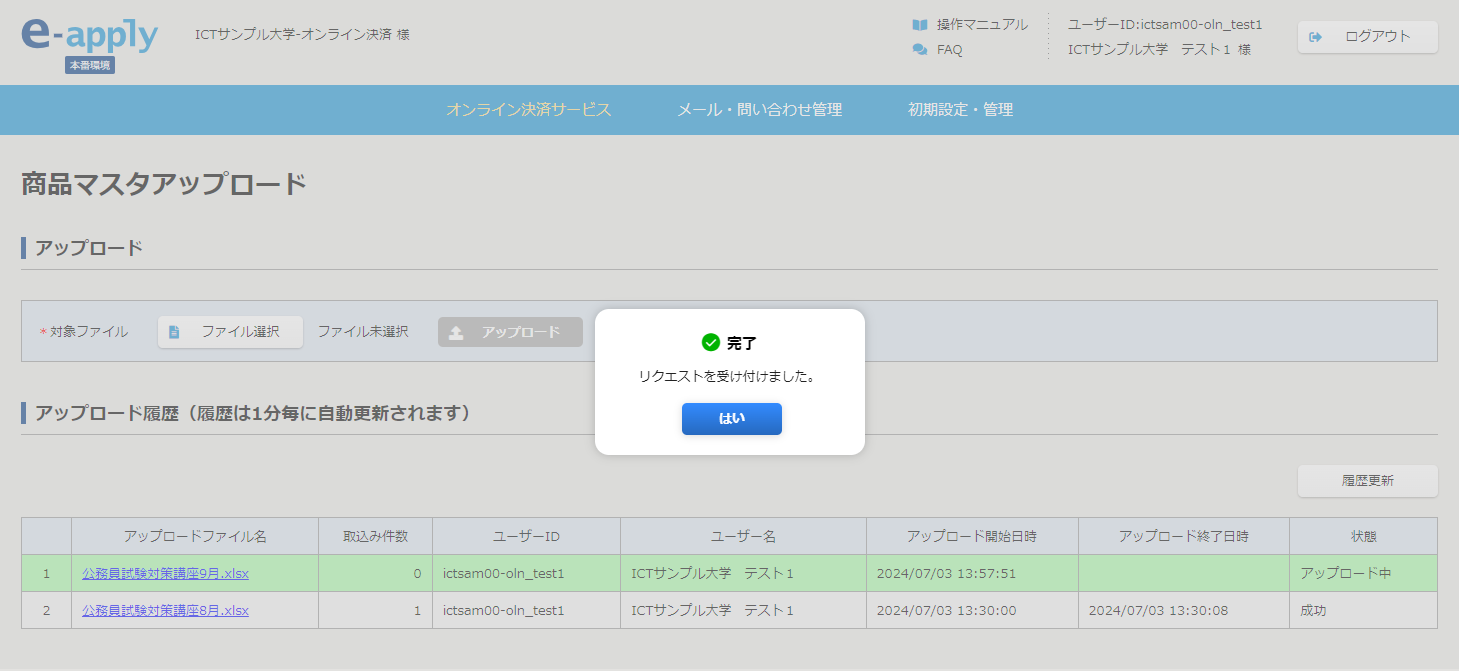Open the FAQ link
The width and height of the screenshot is (1459, 671).
coord(949,50)
